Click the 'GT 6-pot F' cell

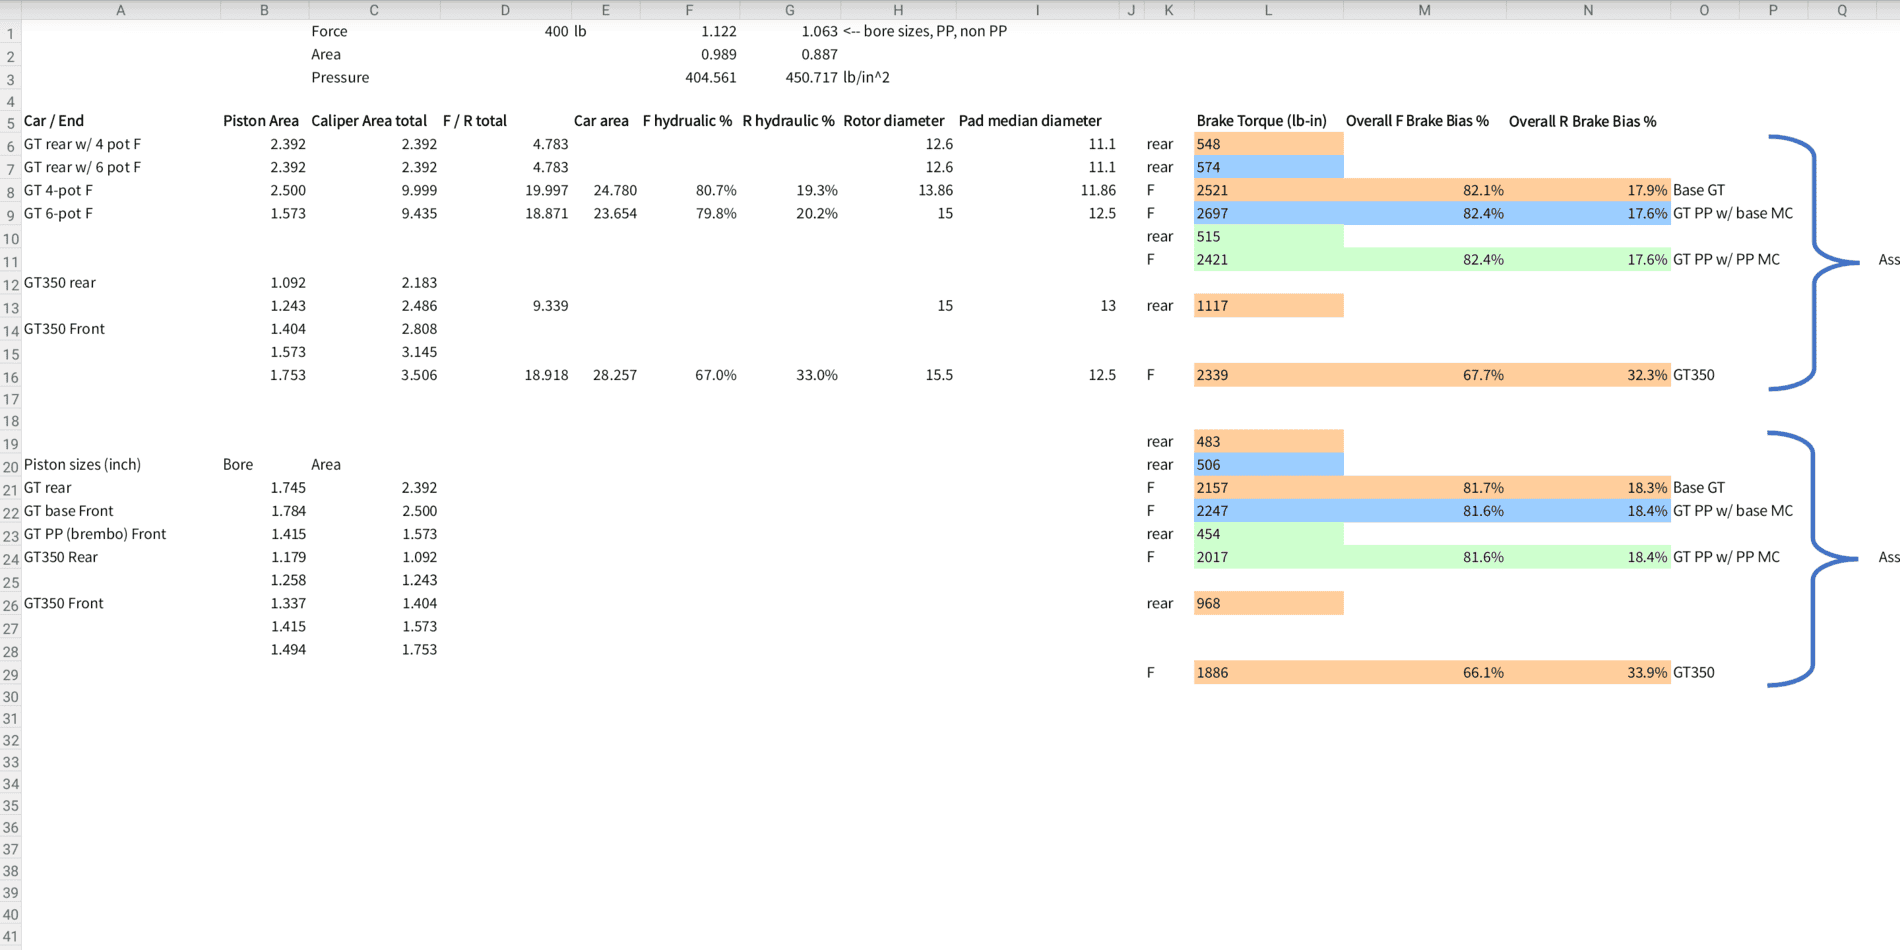click(58, 213)
